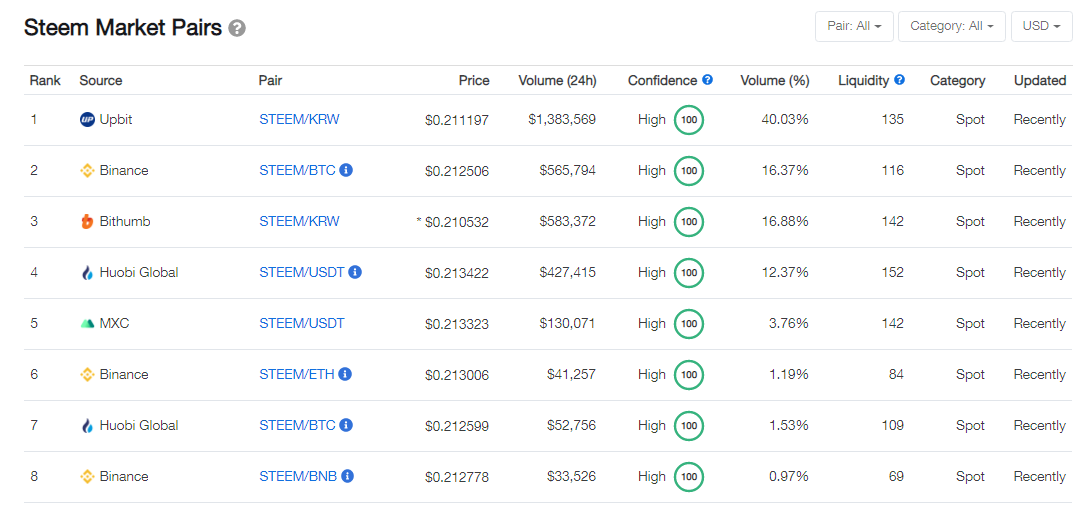
Task: Click the volume $33,526
Action: (571, 477)
